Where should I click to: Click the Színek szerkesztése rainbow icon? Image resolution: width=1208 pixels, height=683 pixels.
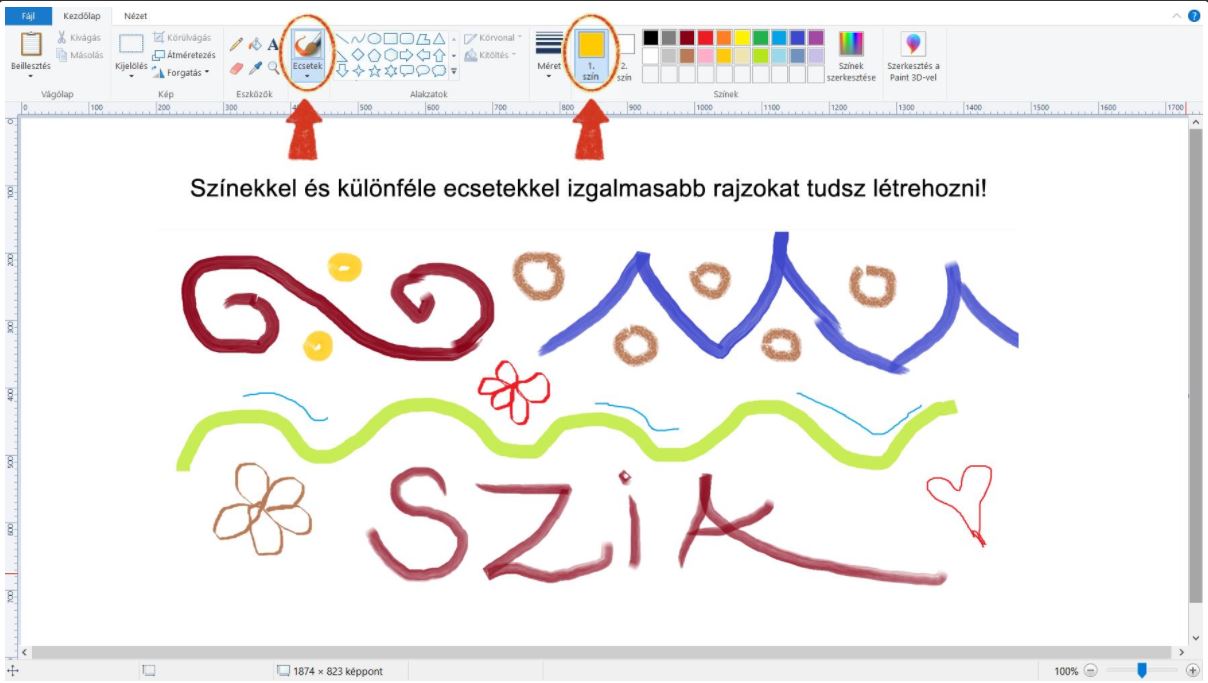(x=851, y=44)
